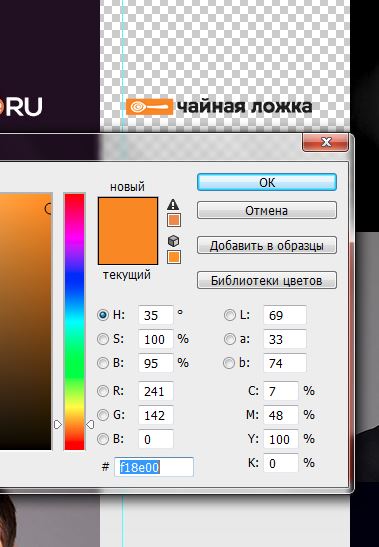This screenshot has width=379, height=547.
Task: Click the new color preview swatch
Action: tap(128, 214)
